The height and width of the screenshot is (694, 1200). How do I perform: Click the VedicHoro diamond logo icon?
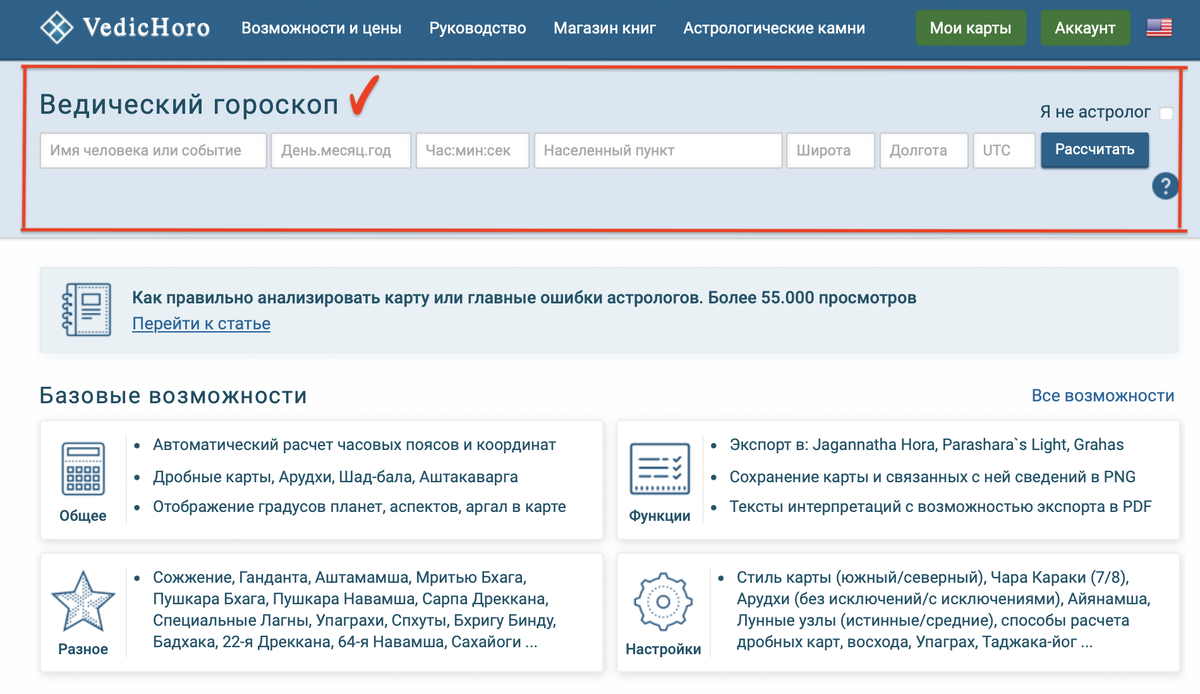point(58,27)
